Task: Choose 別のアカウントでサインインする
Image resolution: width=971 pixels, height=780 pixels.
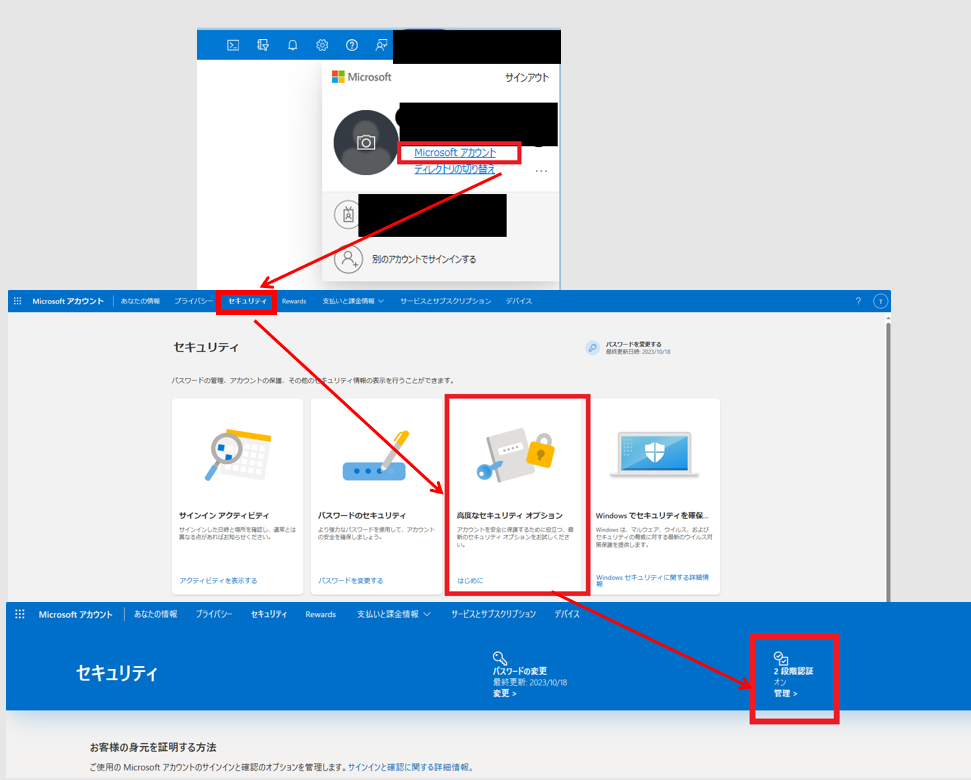Action: 424,259
